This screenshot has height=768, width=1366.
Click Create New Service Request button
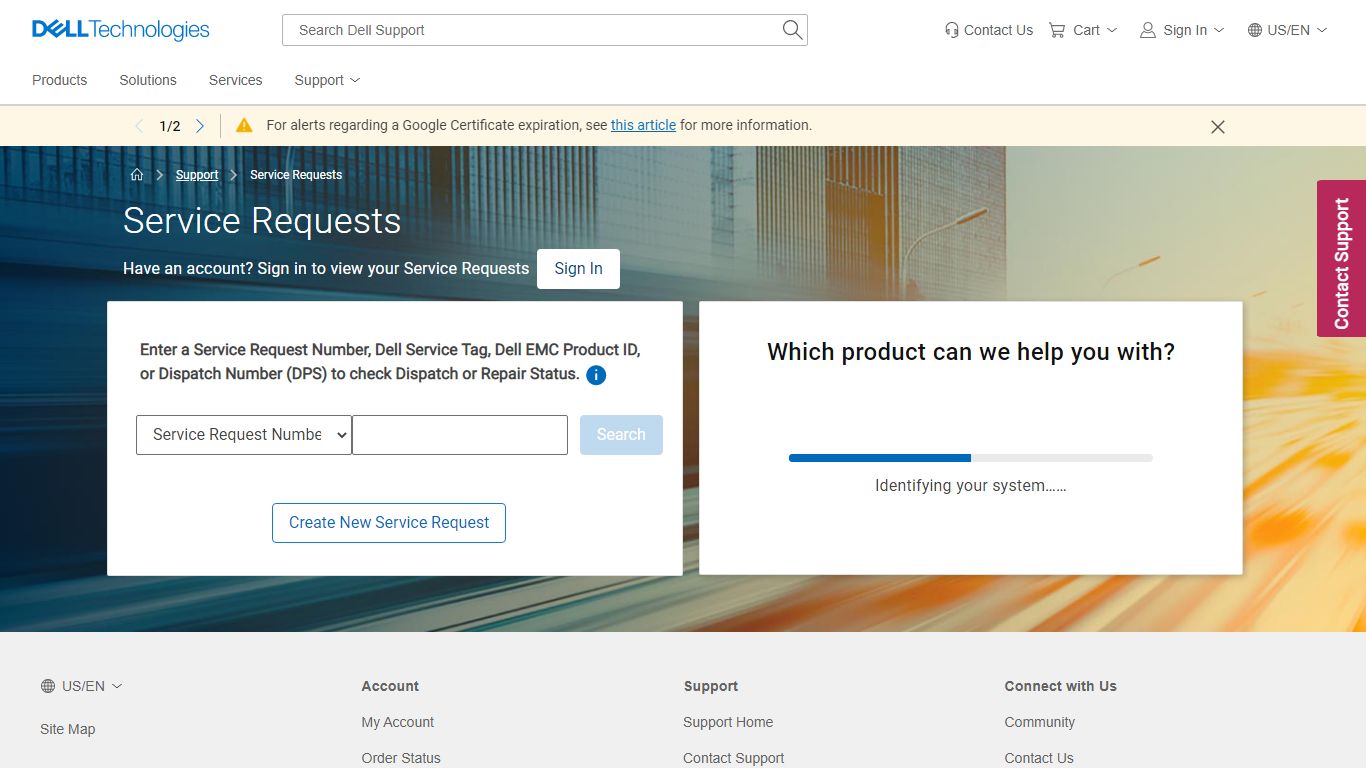[389, 523]
